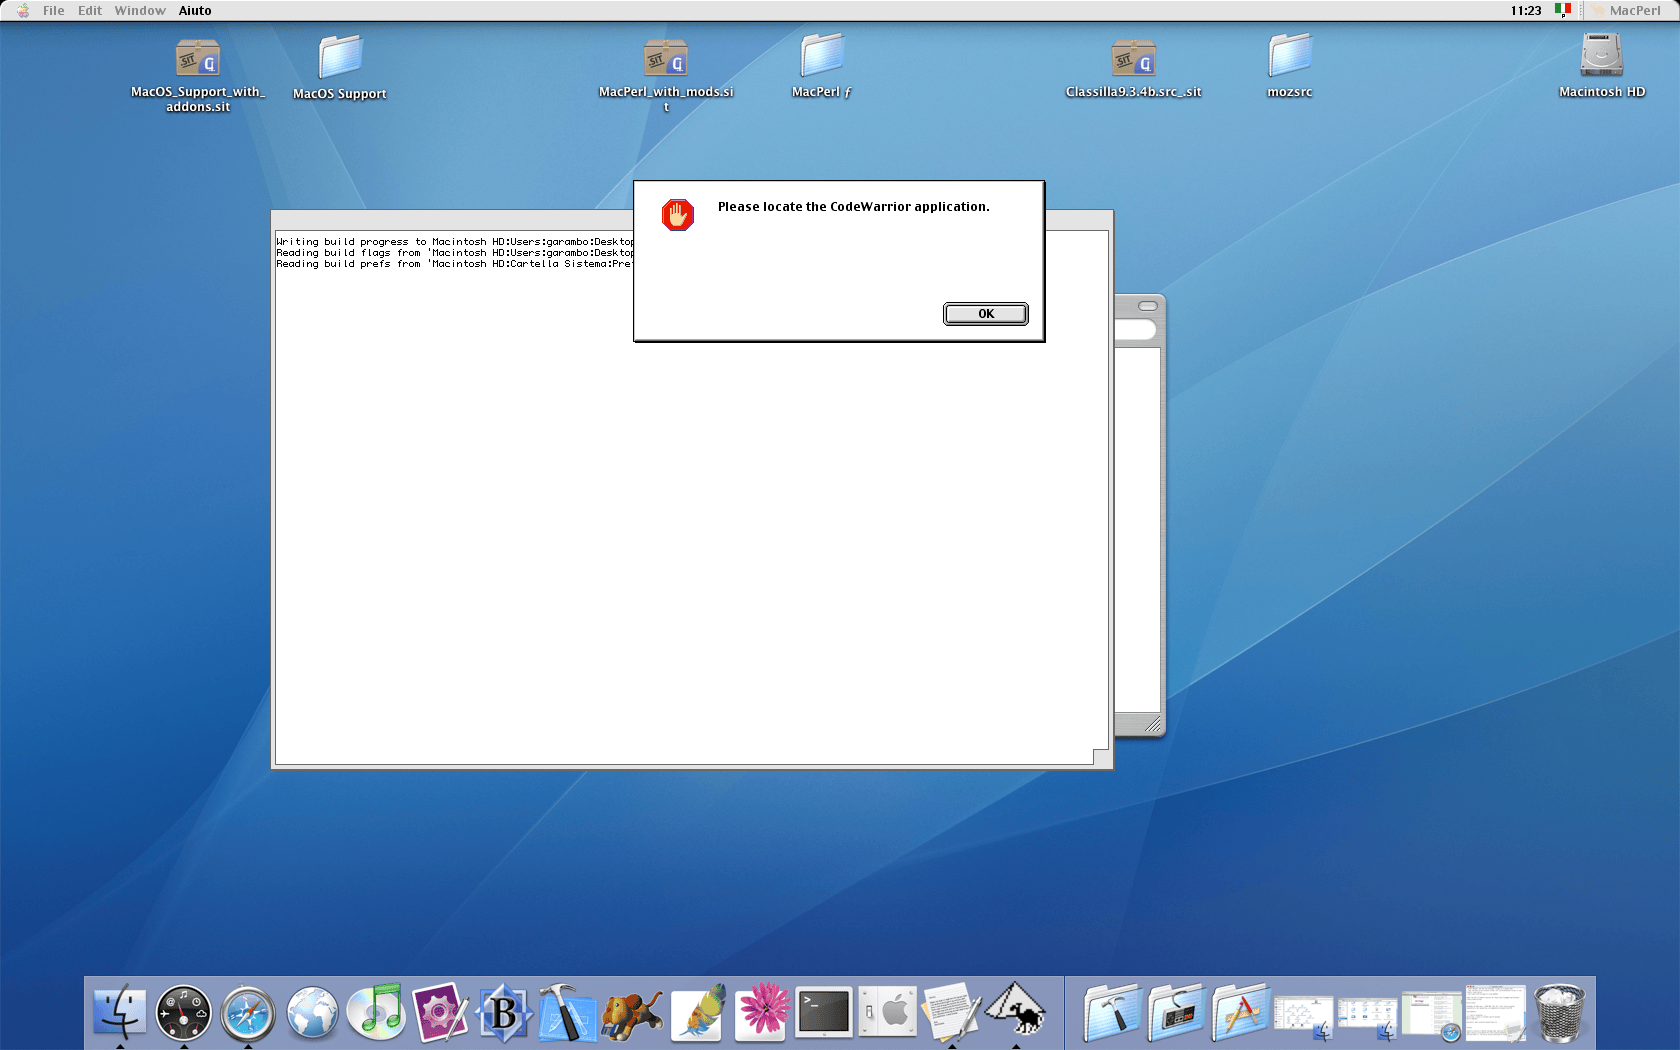1680x1050 pixels.
Task: Click 'Reading build prefs' line in MacPerl window
Action: [x=455, y=264]
